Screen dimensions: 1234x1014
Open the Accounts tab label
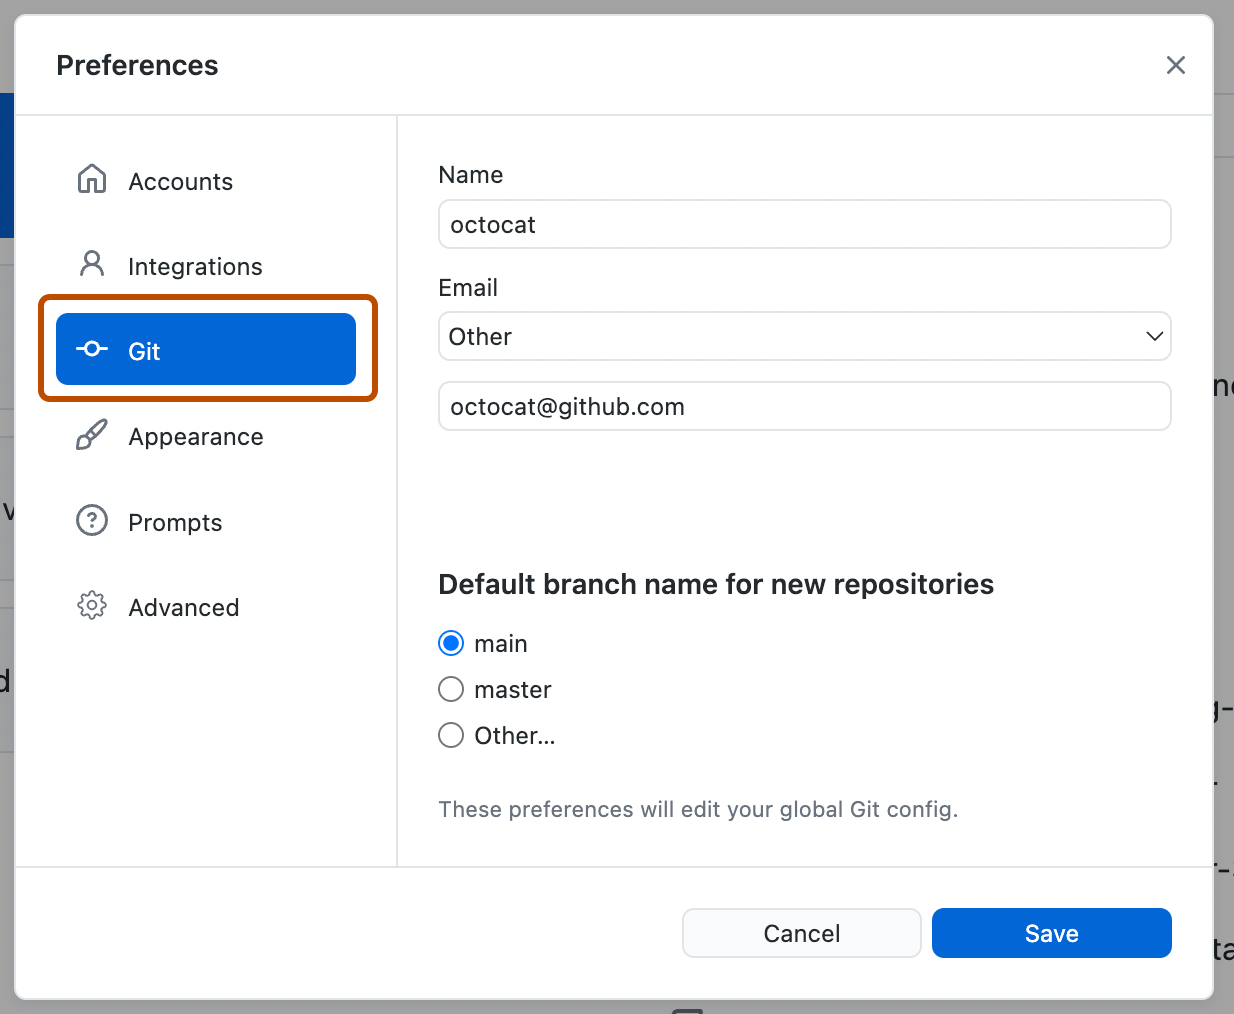coord(181,182)
